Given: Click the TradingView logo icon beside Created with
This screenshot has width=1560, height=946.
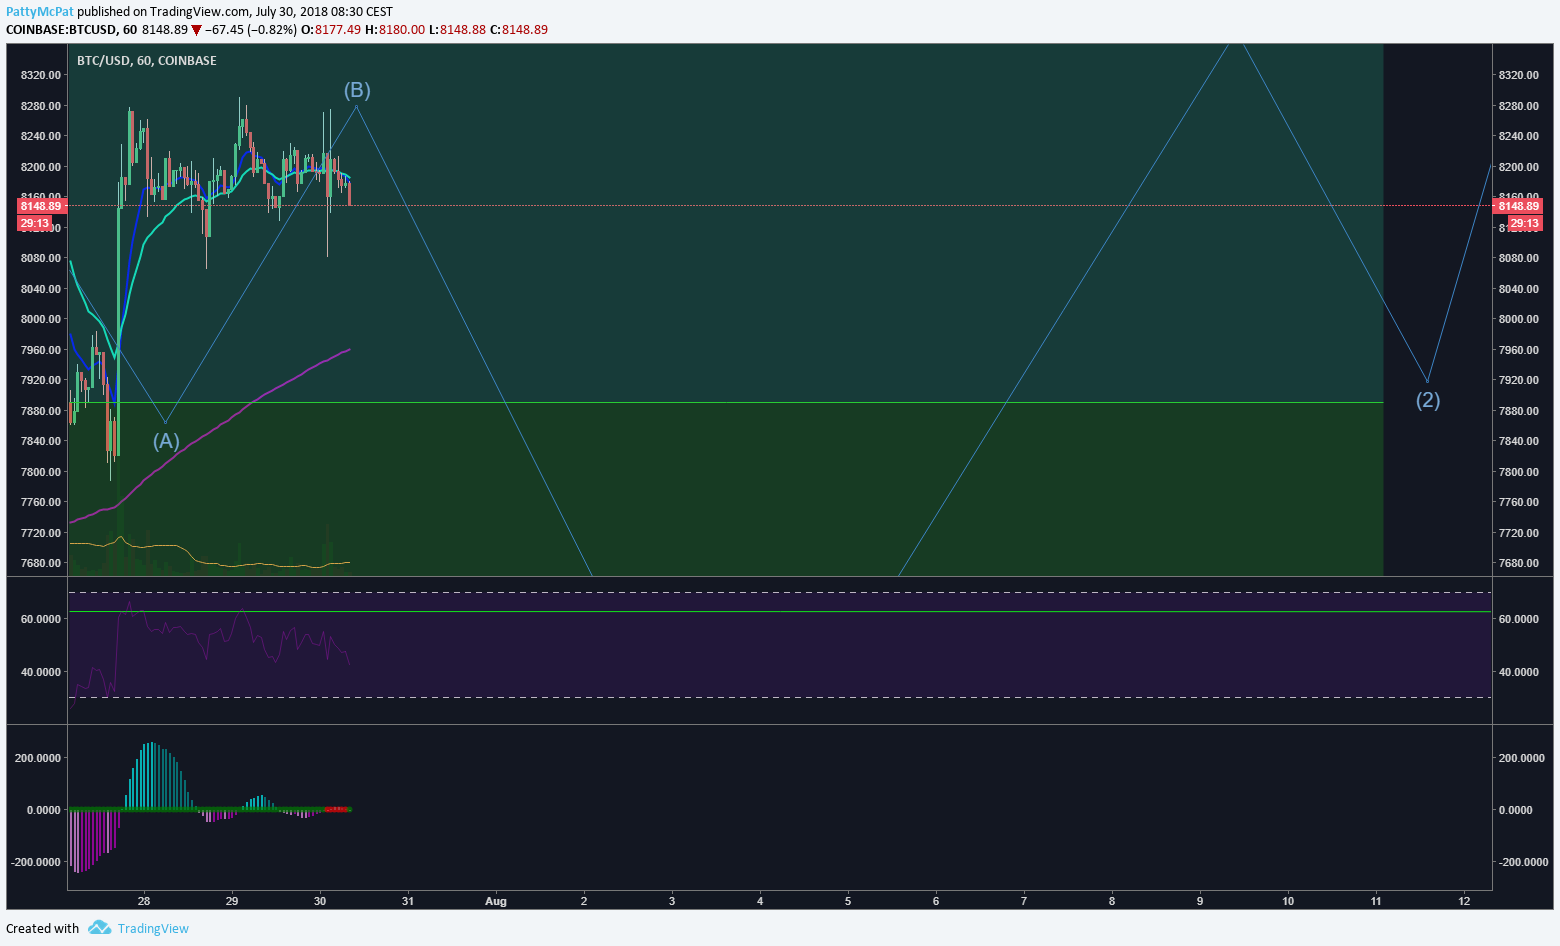Looking at the screenshot, I should (99, 928).
